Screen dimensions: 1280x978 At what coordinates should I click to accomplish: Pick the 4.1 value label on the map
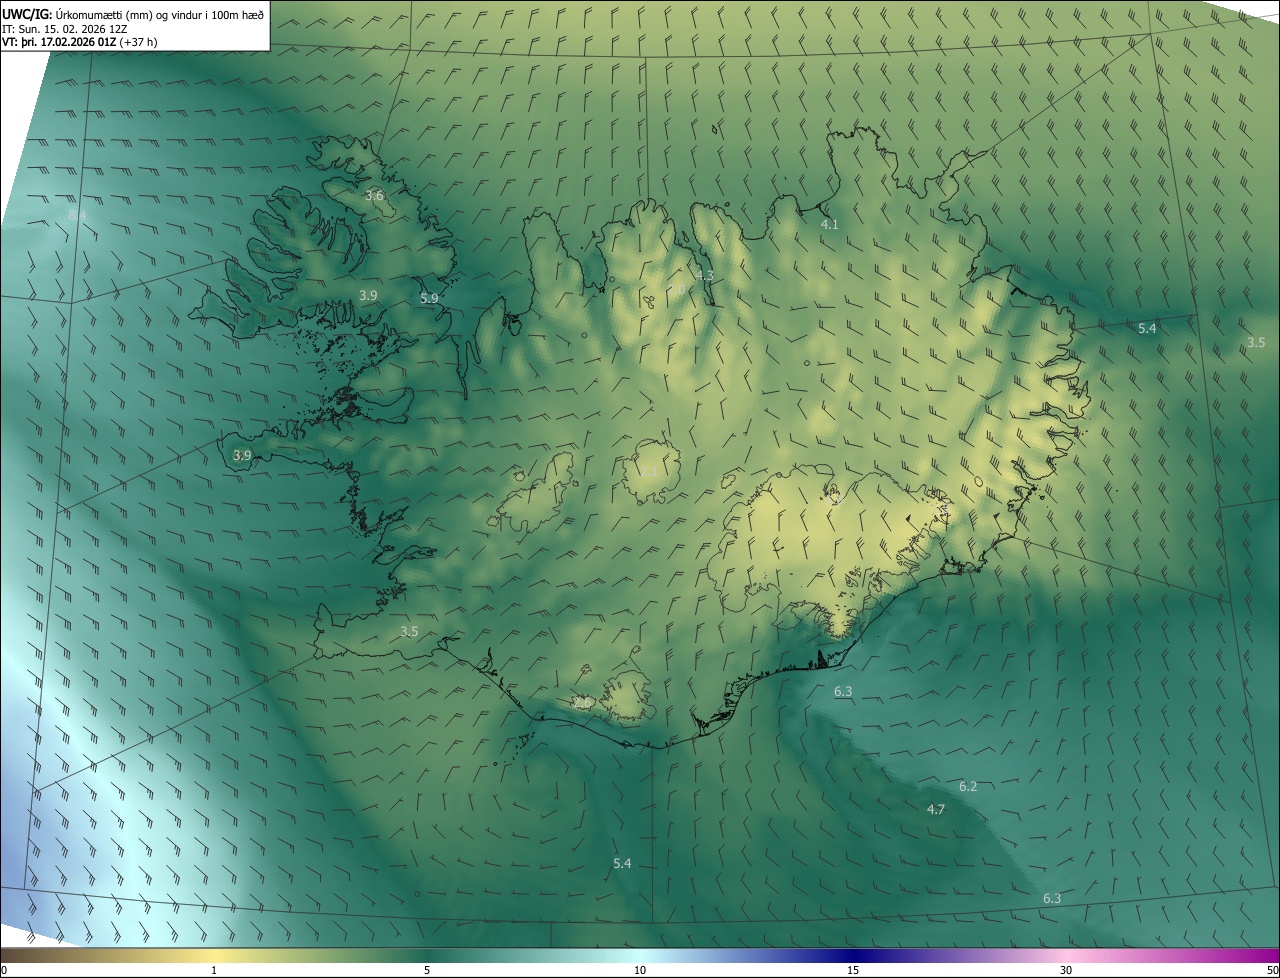point(829,225)
